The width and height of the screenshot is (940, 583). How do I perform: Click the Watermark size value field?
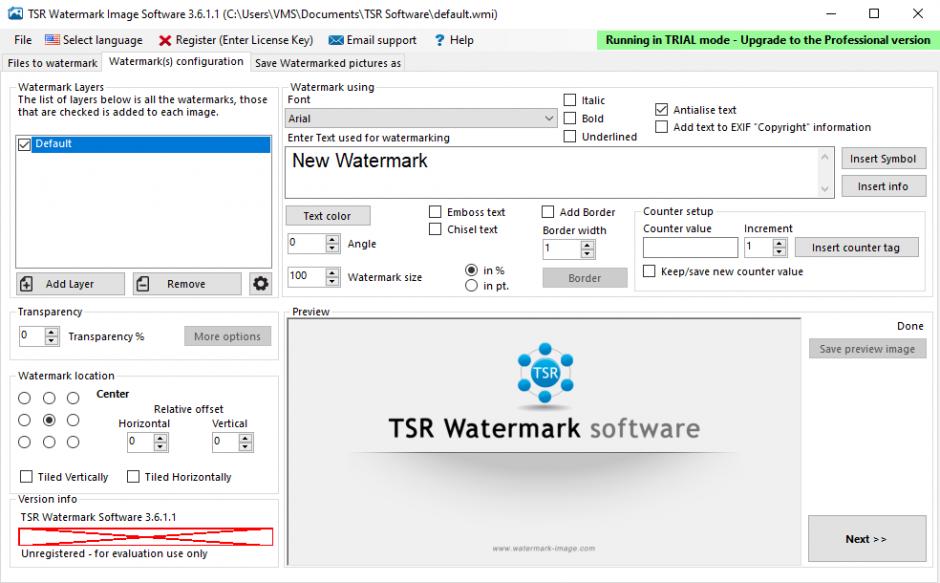(306, 277)
